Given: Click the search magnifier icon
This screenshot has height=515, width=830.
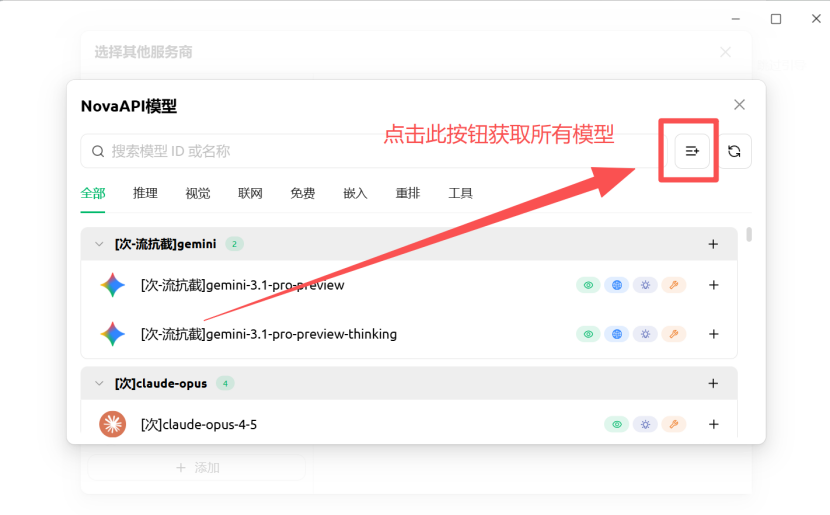Looking at the screenshot, I should tap(98, 151).
